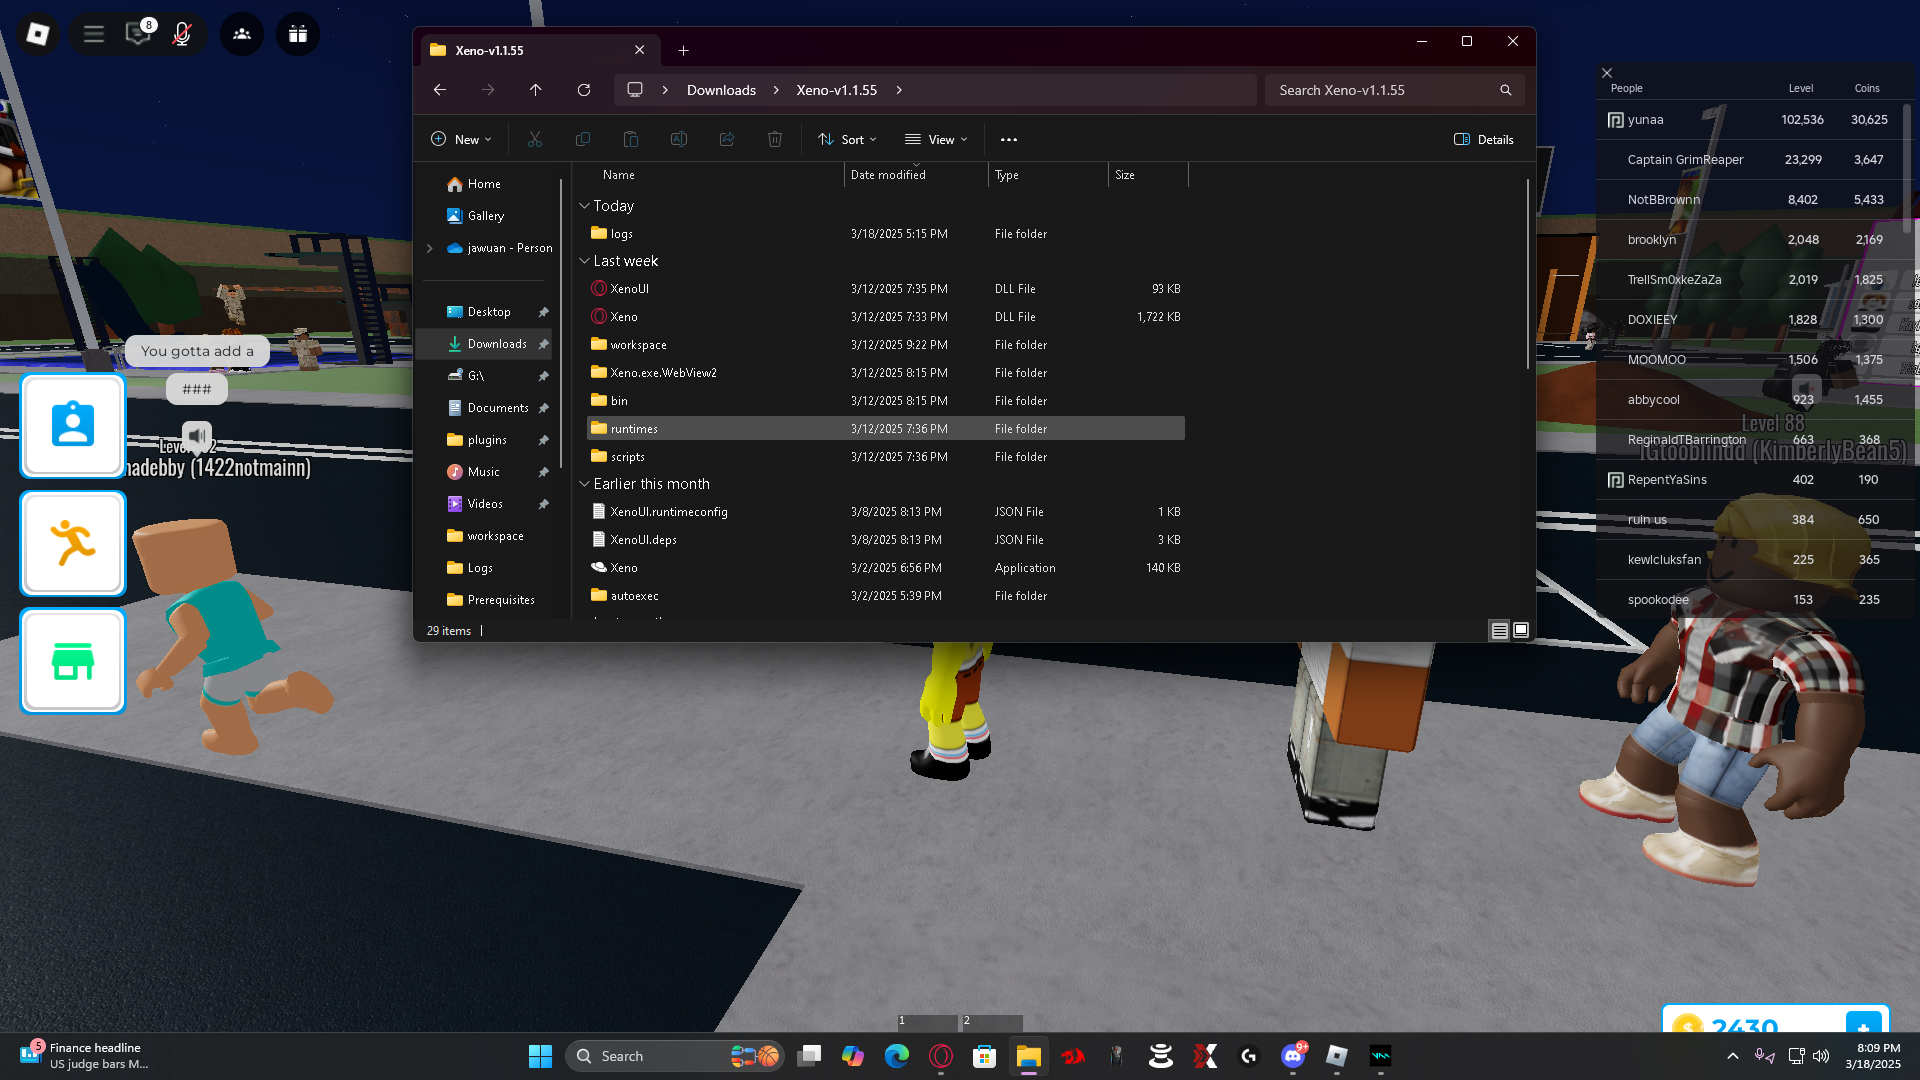Add a new File Explorer tab
This screenshot has height=1080, width=1920.
(684, 50)
